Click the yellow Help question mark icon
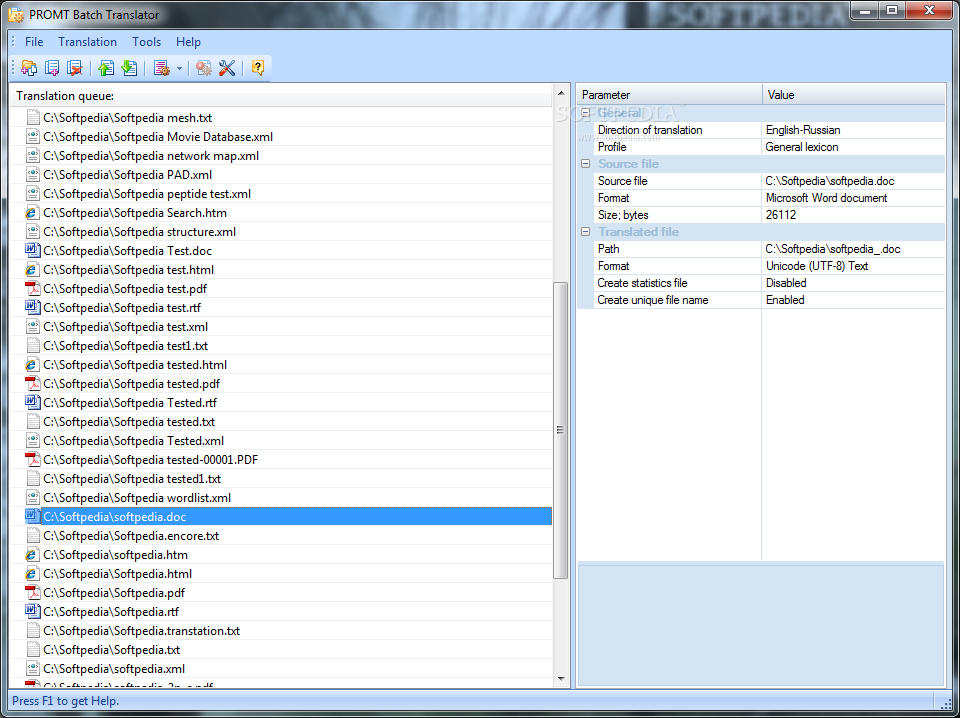Image resolution: width=960 pixels, height=718 pixels. click(x=258, y=68)
